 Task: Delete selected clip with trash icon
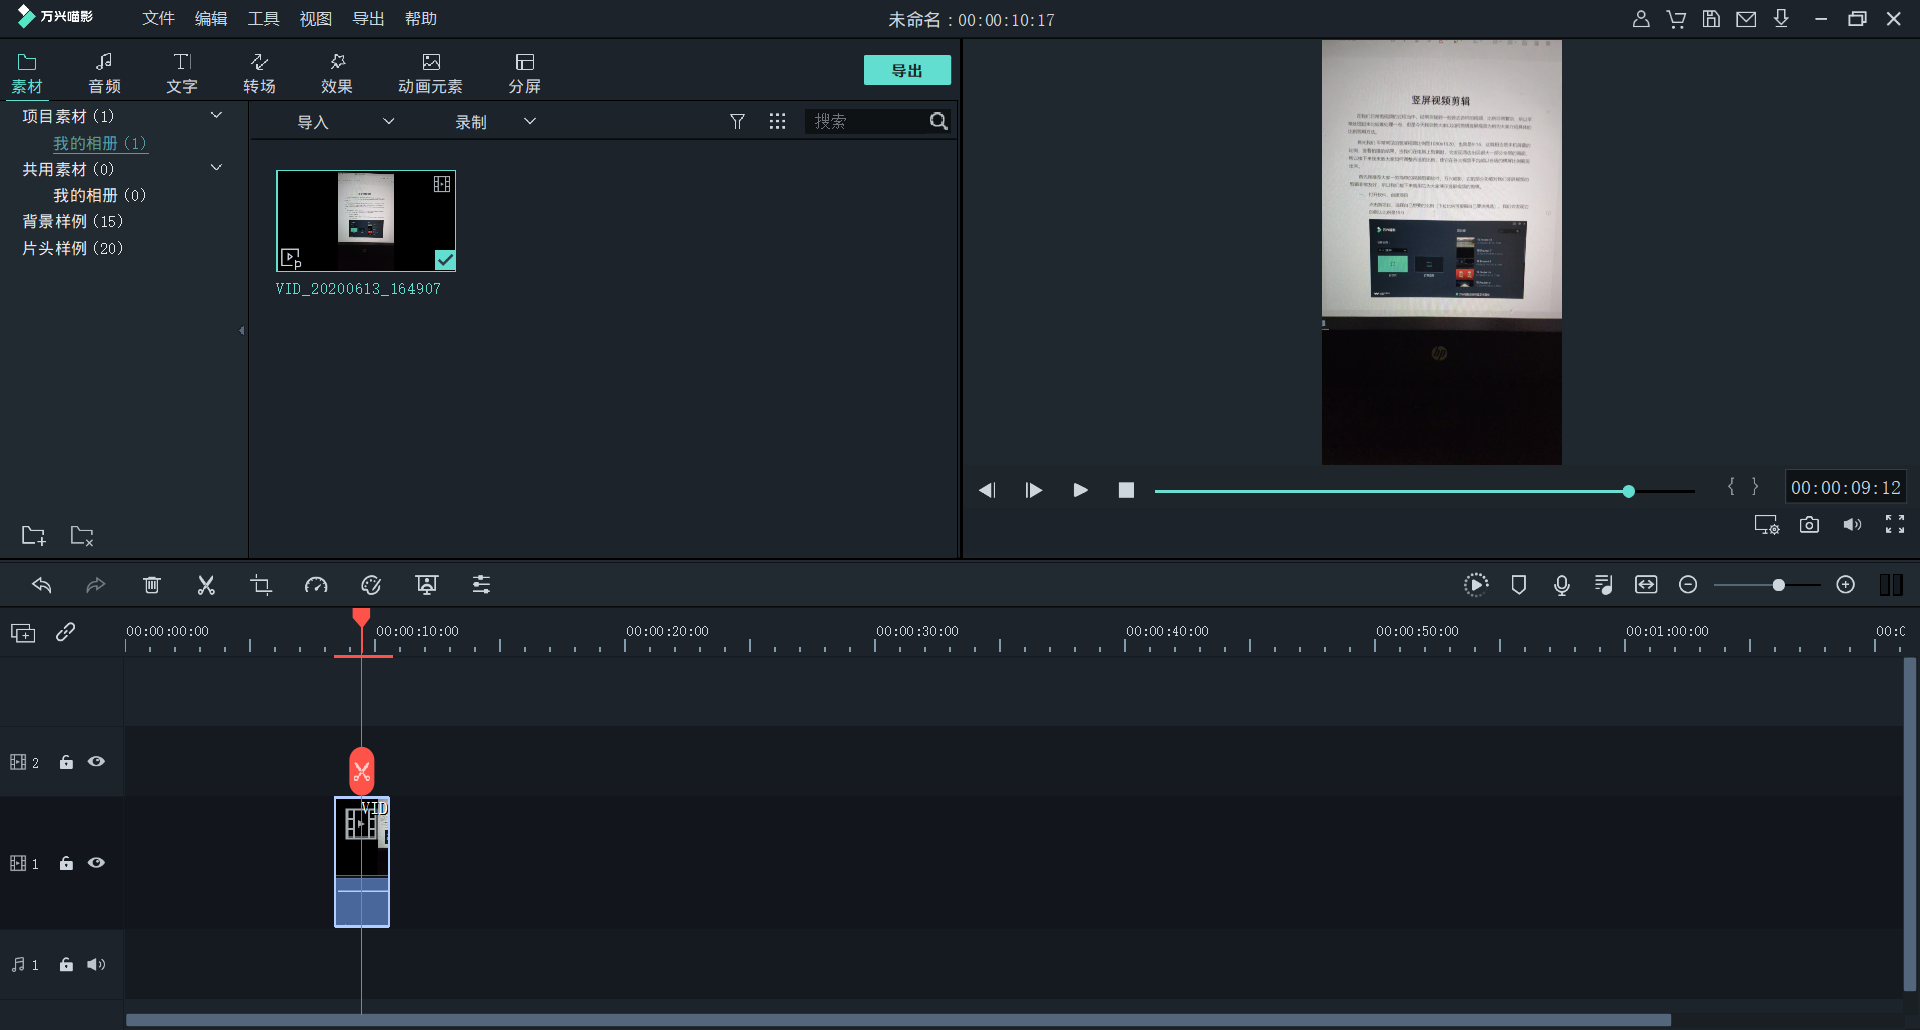[x=151, y=585]
